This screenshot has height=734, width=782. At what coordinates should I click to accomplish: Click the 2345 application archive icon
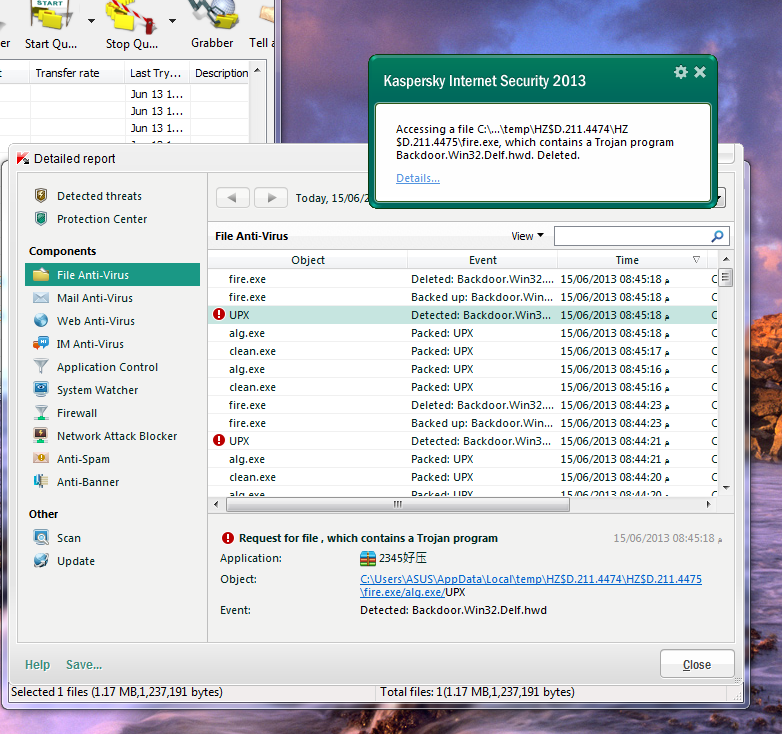coord(368,558)
